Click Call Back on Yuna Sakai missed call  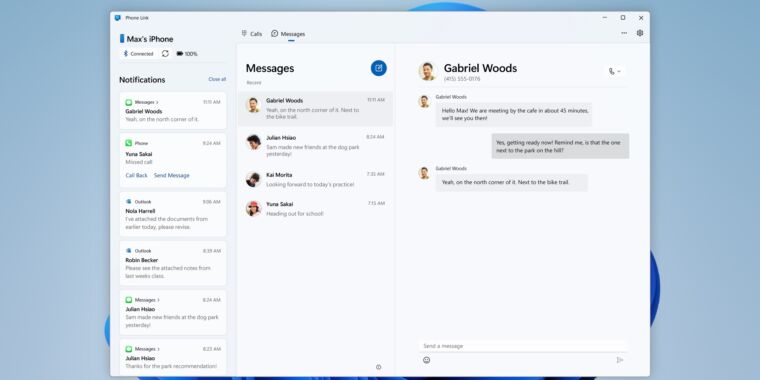136,175
